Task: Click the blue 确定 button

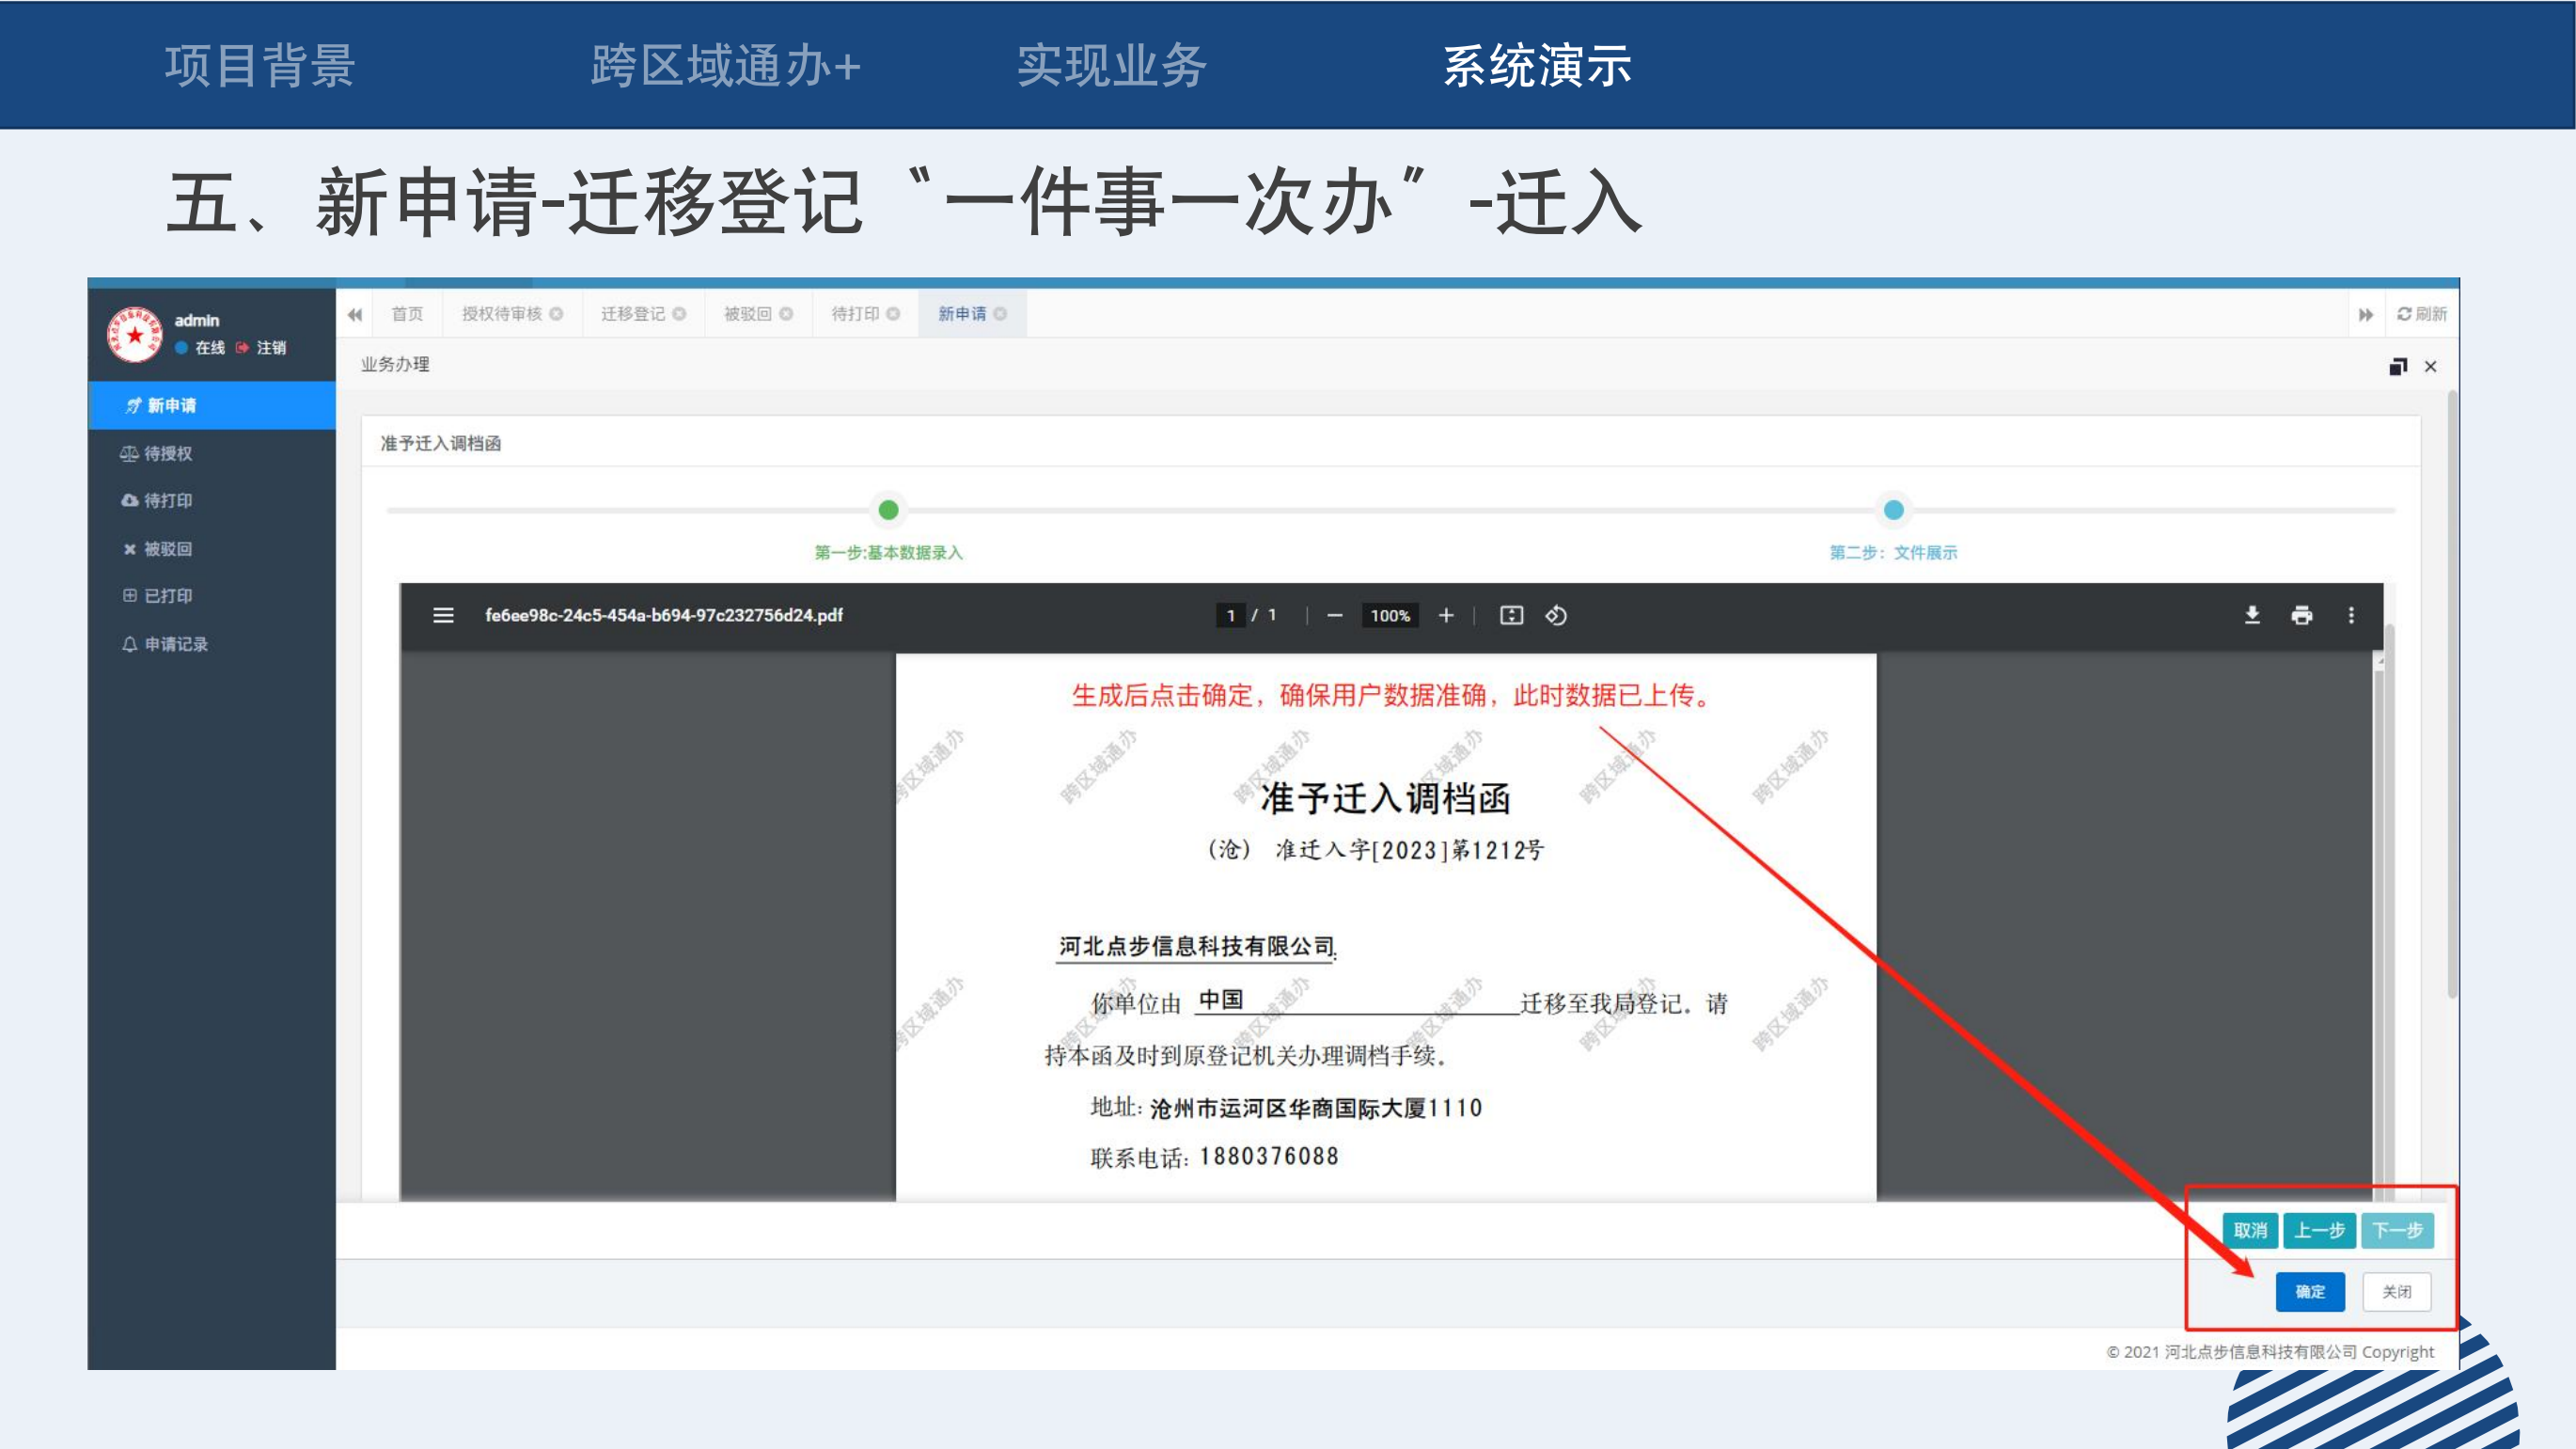Action: (2309, 1291)
